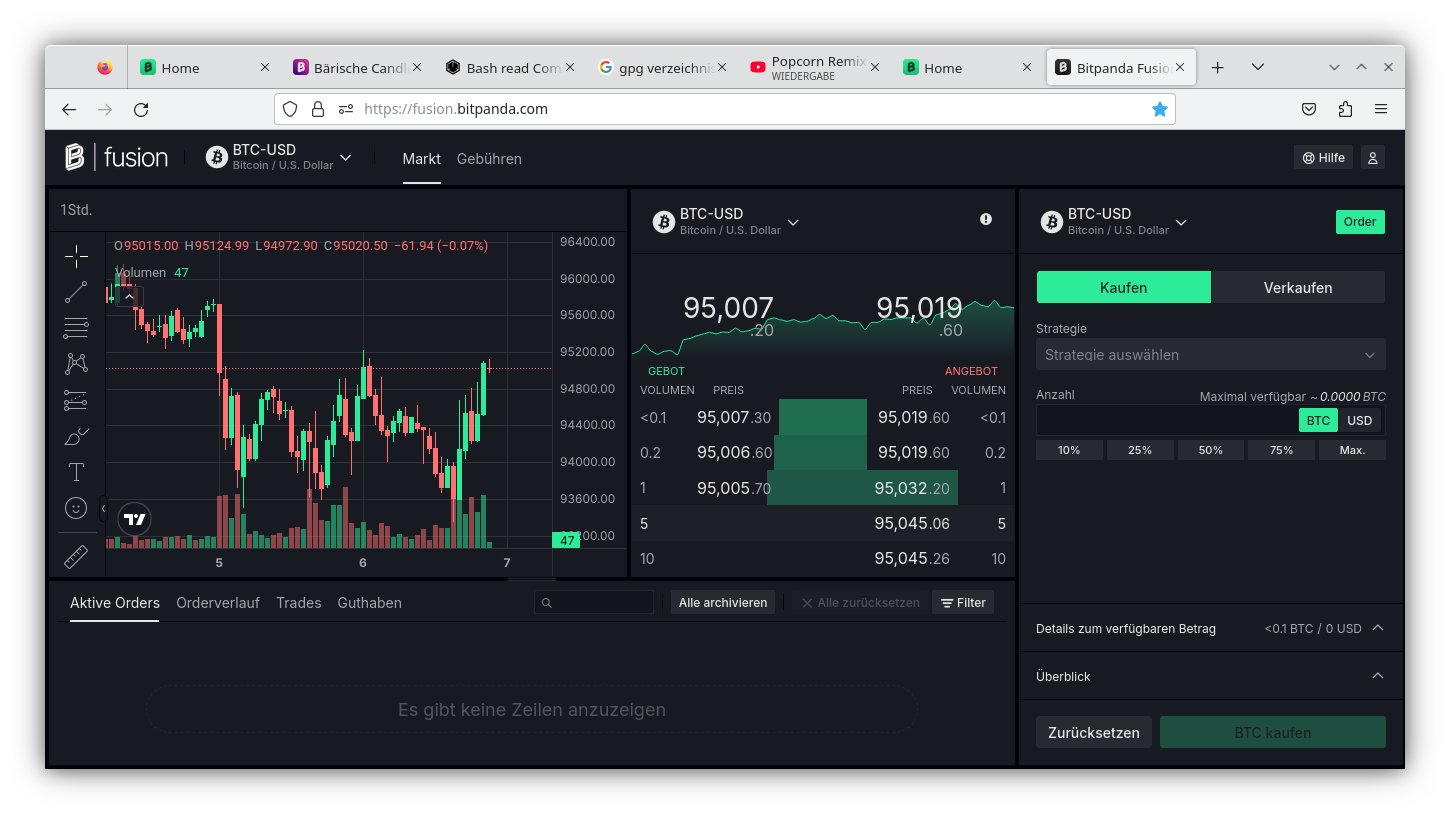The width and height of the screenshot is (1450, 814).
Task: Select the crosshair cursor tool
Action: point(76,257)
